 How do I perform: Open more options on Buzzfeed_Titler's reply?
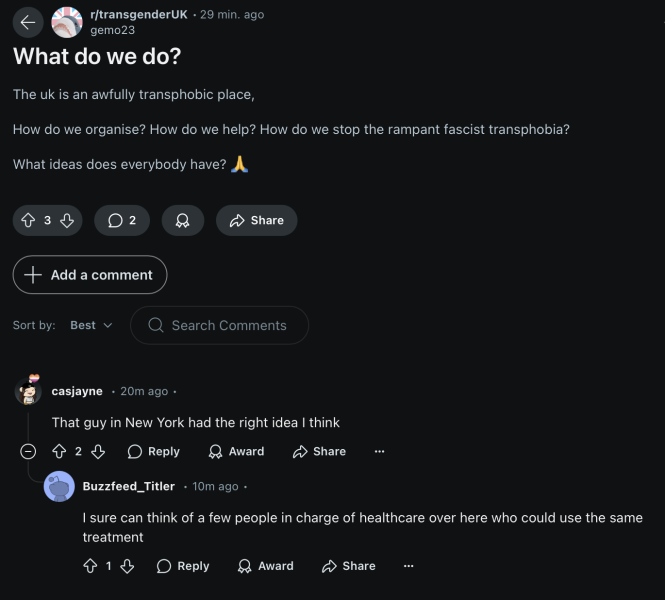pos(408,566)
